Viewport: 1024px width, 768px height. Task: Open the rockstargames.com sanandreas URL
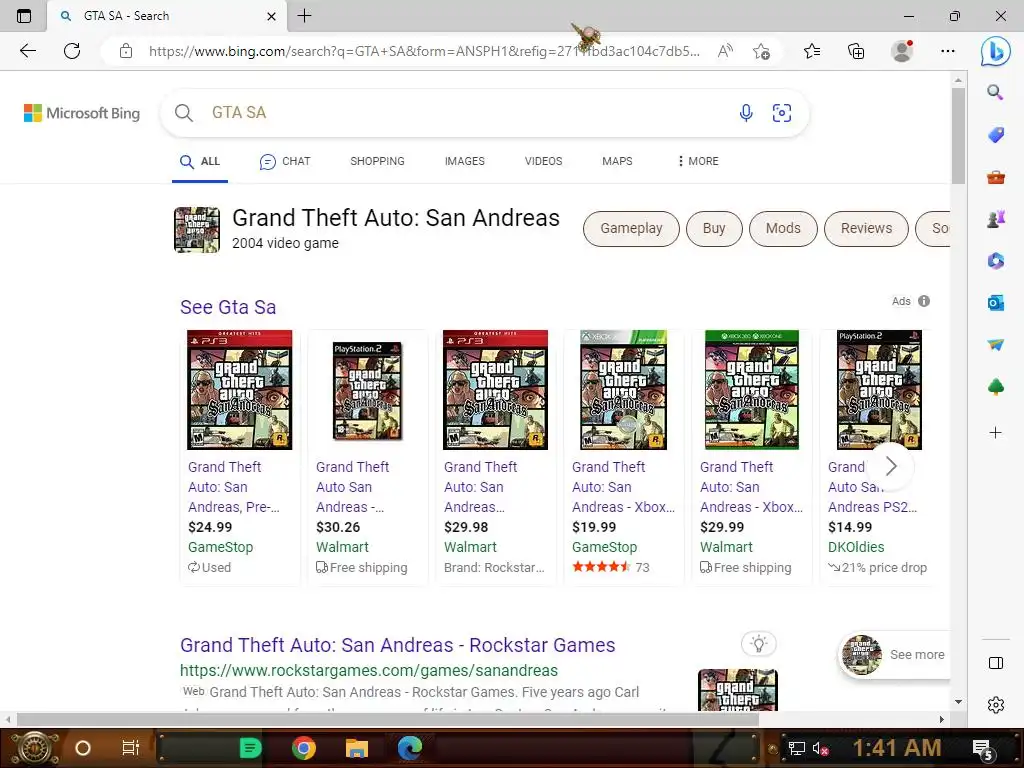[x=368, y=671]
